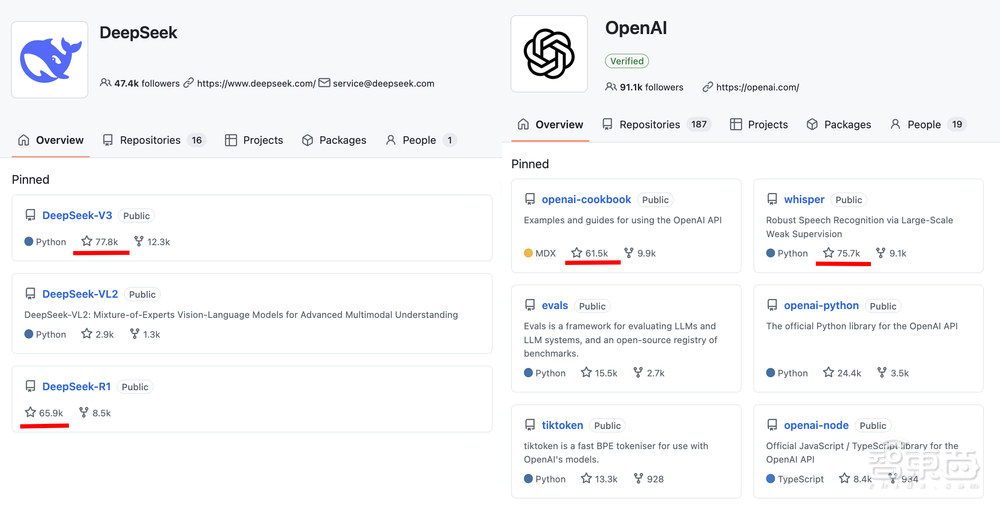View OpenAI's 91.1k followers
This screenshot has width=1000, height=508.
pyautogui.click(x=651, y=87)
